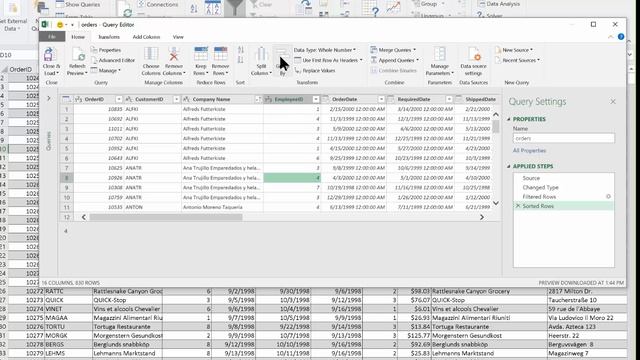
Task: Switch to the View tab
Action: pos(178,37)
